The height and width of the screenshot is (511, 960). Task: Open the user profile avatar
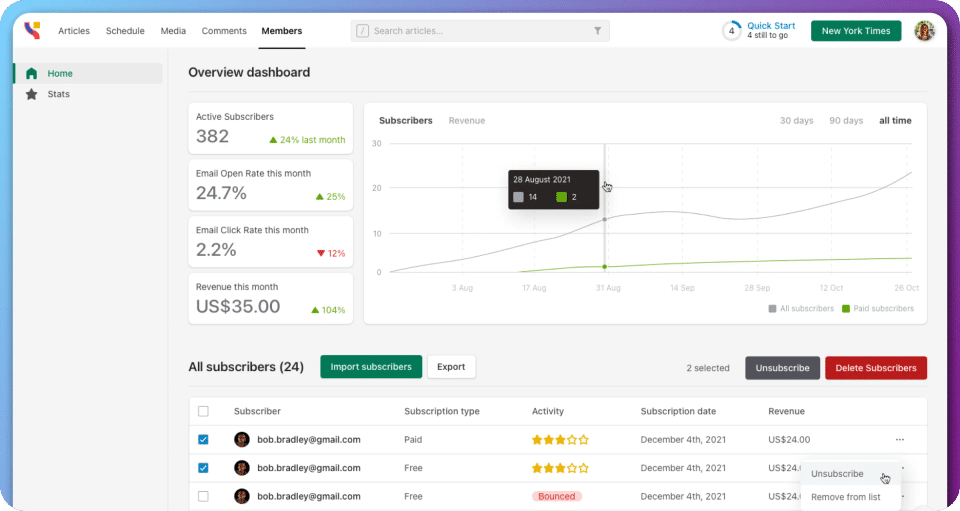[925, 31]
